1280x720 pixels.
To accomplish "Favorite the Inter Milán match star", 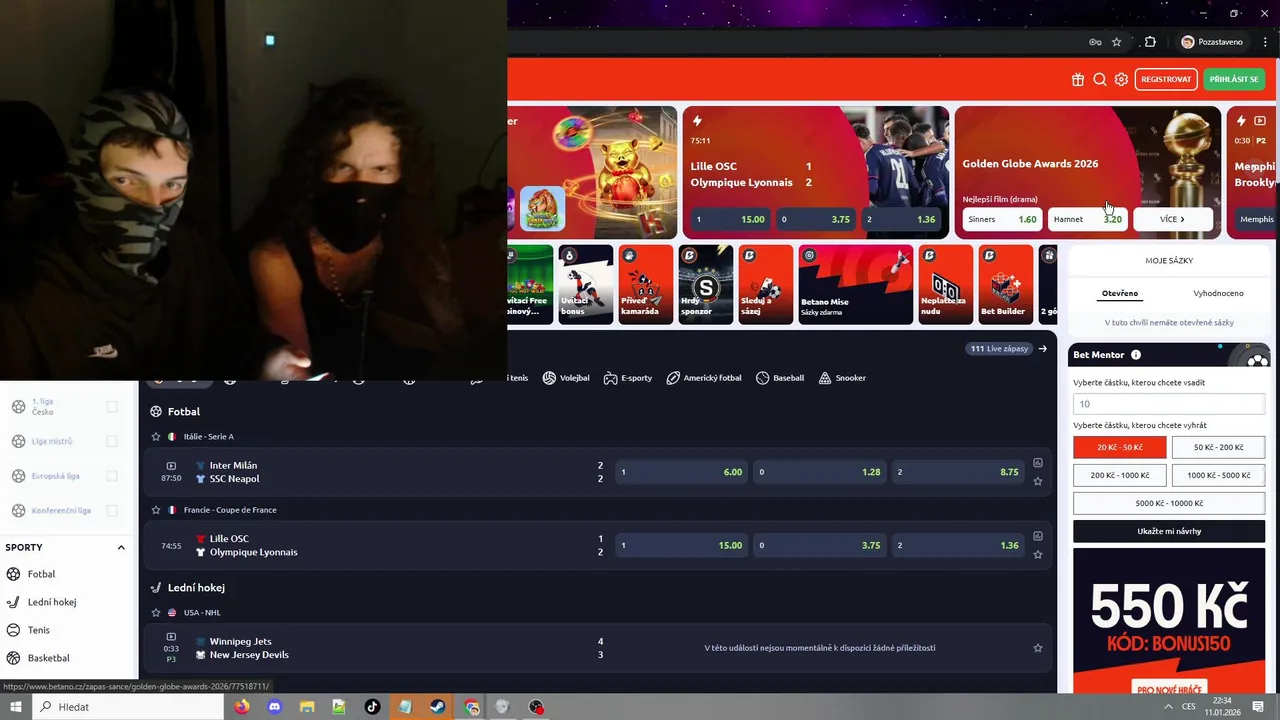I will click(1038, 482).
